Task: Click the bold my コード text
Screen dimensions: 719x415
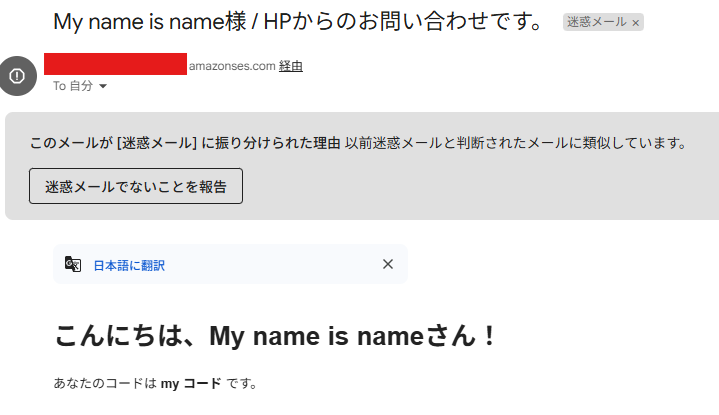Action: click(191, 383)
